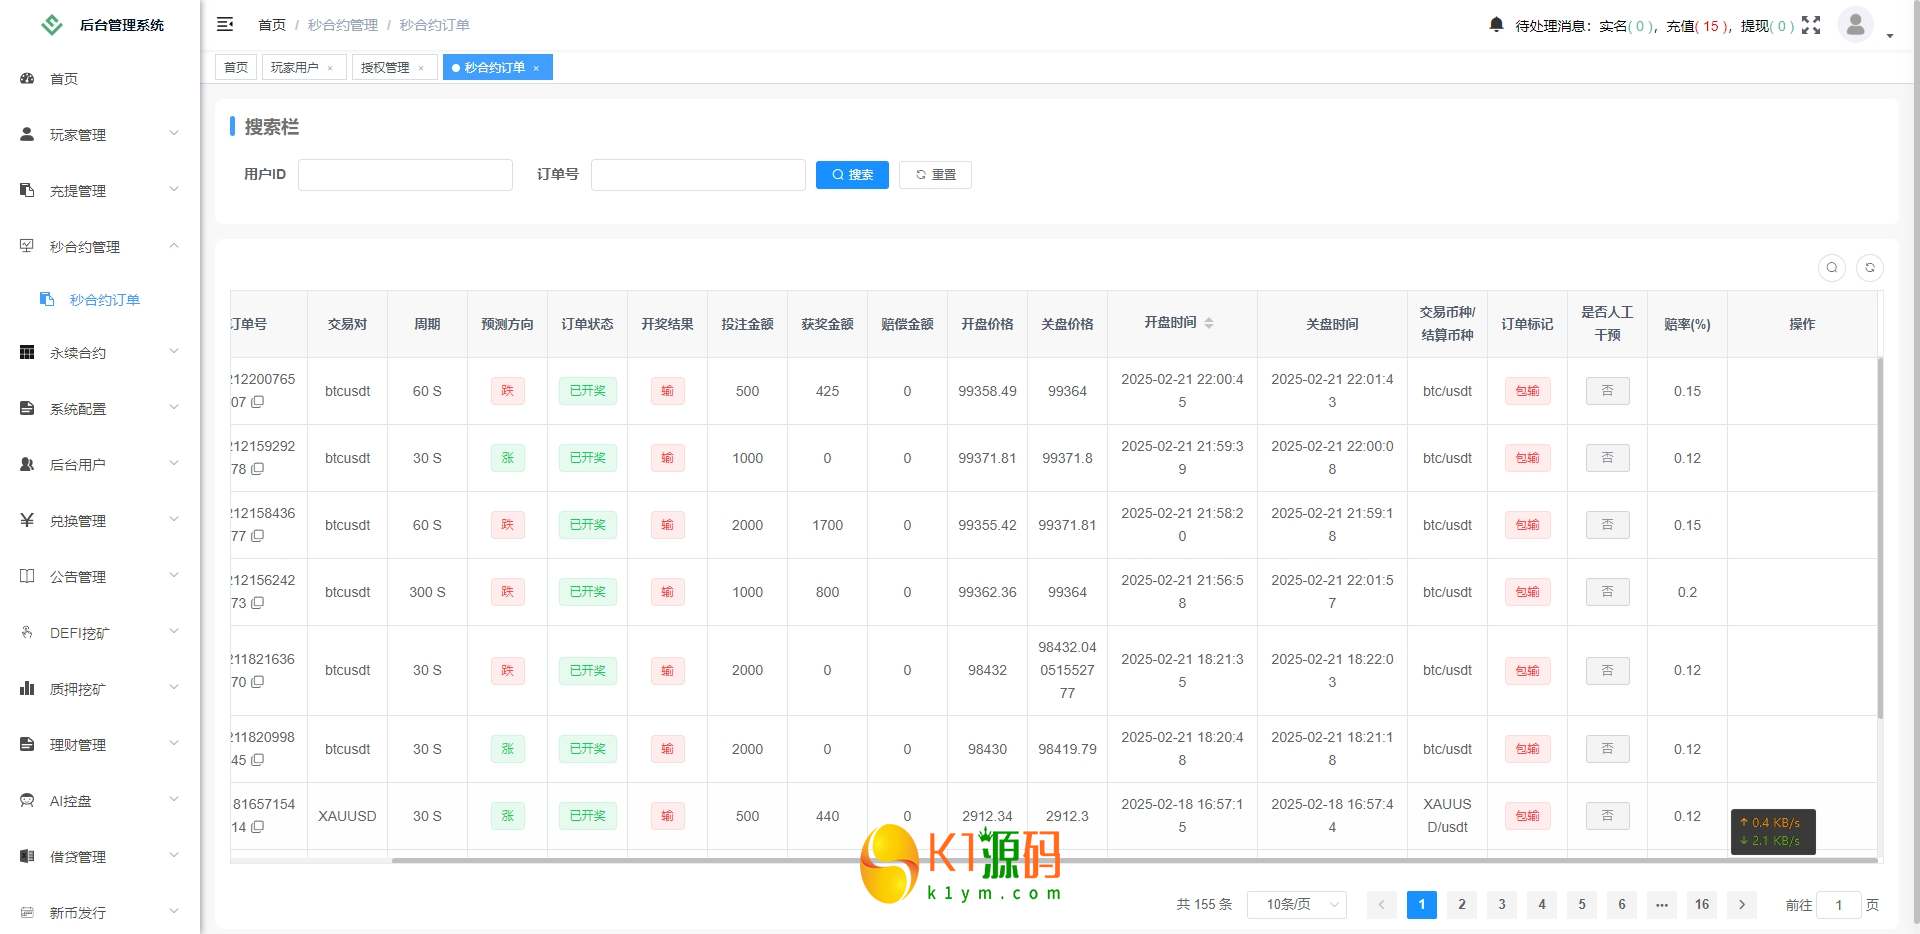
Task: Click the 用户ID input field
Action: [x=405, y=175]
